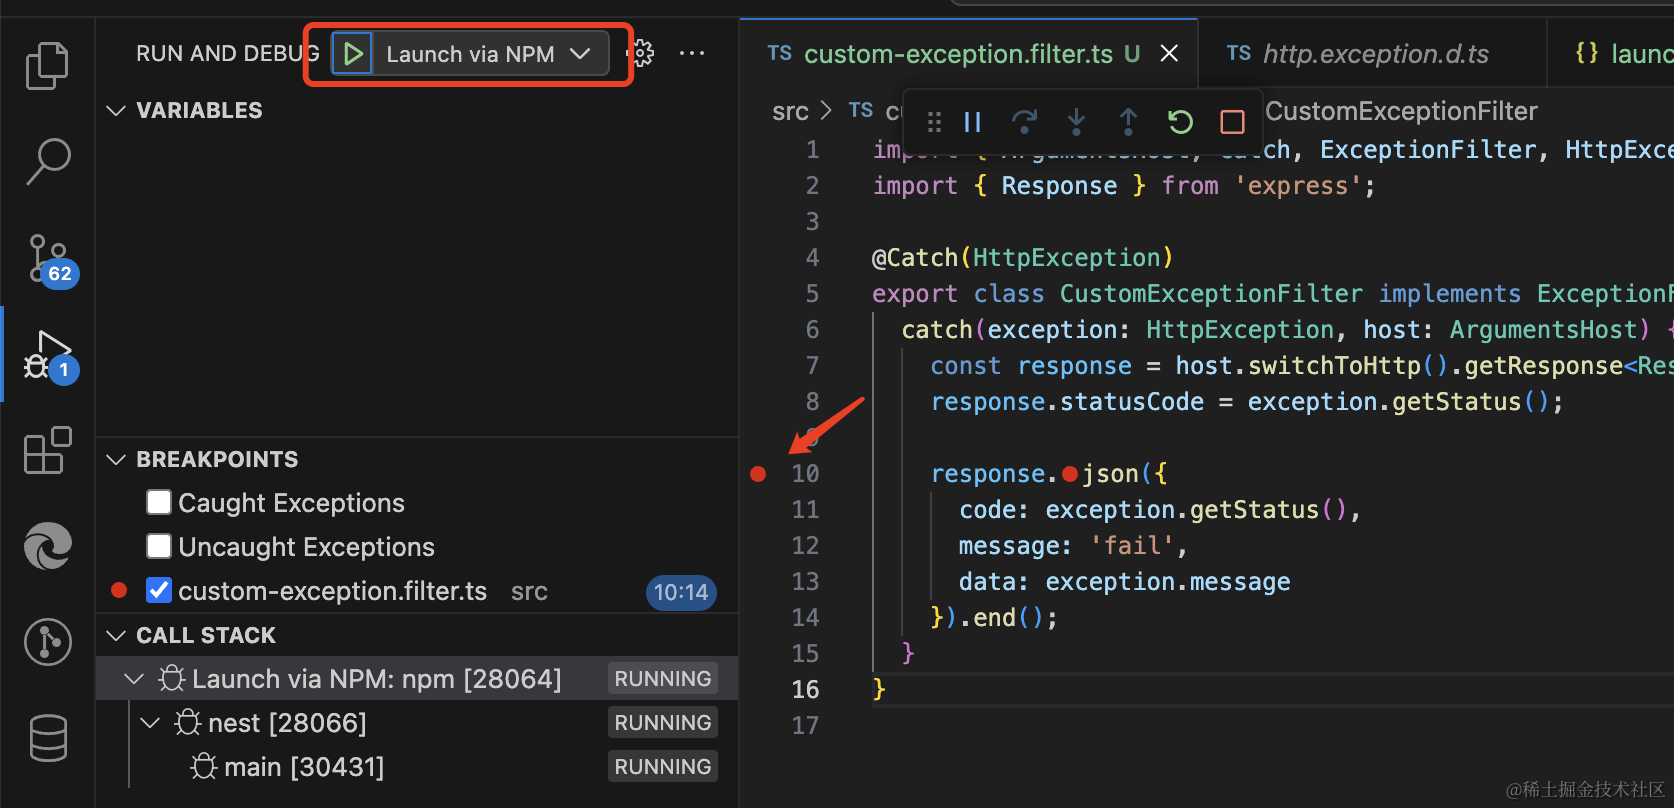
Task: Switch to the http.exception.d.ts tab
Action: pos(1375,54)
